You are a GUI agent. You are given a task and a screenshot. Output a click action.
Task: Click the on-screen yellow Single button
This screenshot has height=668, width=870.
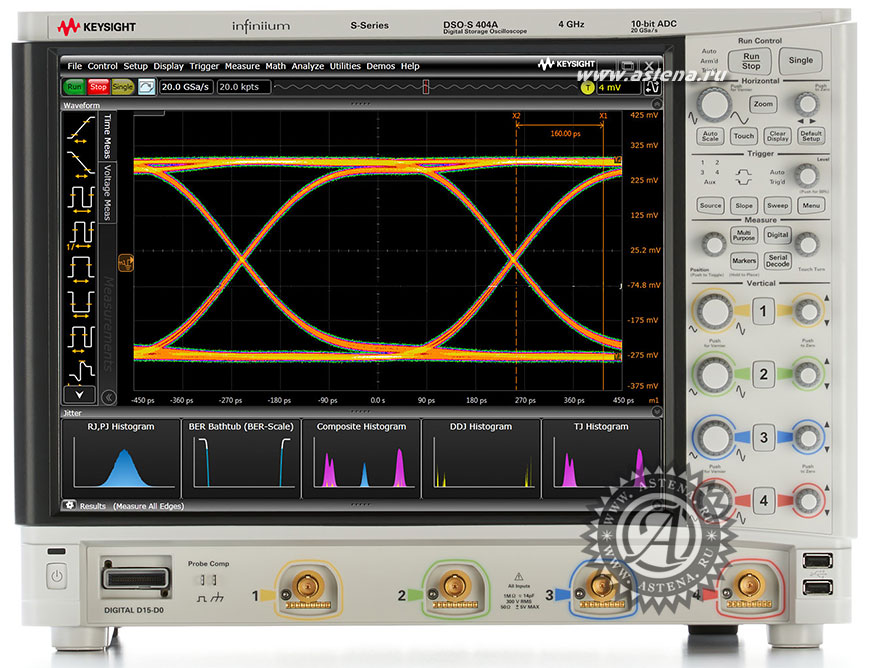[123, 87]
